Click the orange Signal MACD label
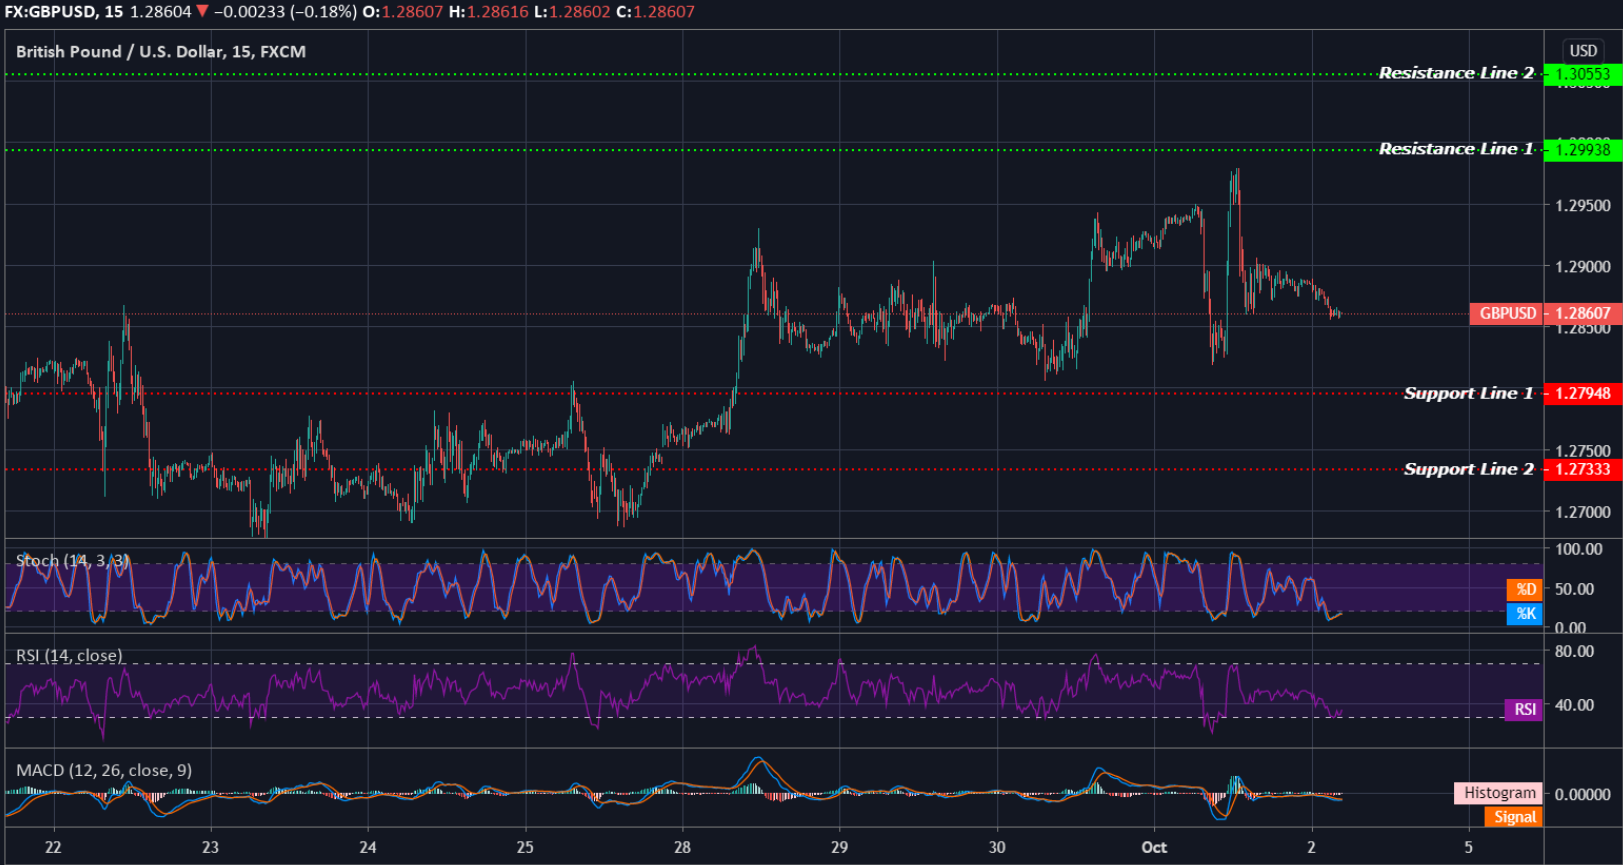Image resolution: width=1623 pixels, height=865 pixels. tap(1514, 817)
